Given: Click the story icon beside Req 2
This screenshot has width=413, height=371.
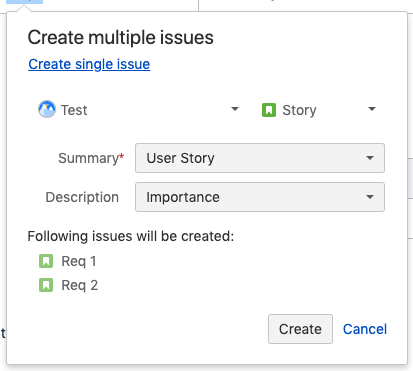Looking at the screenshot, I should point(46,285).
